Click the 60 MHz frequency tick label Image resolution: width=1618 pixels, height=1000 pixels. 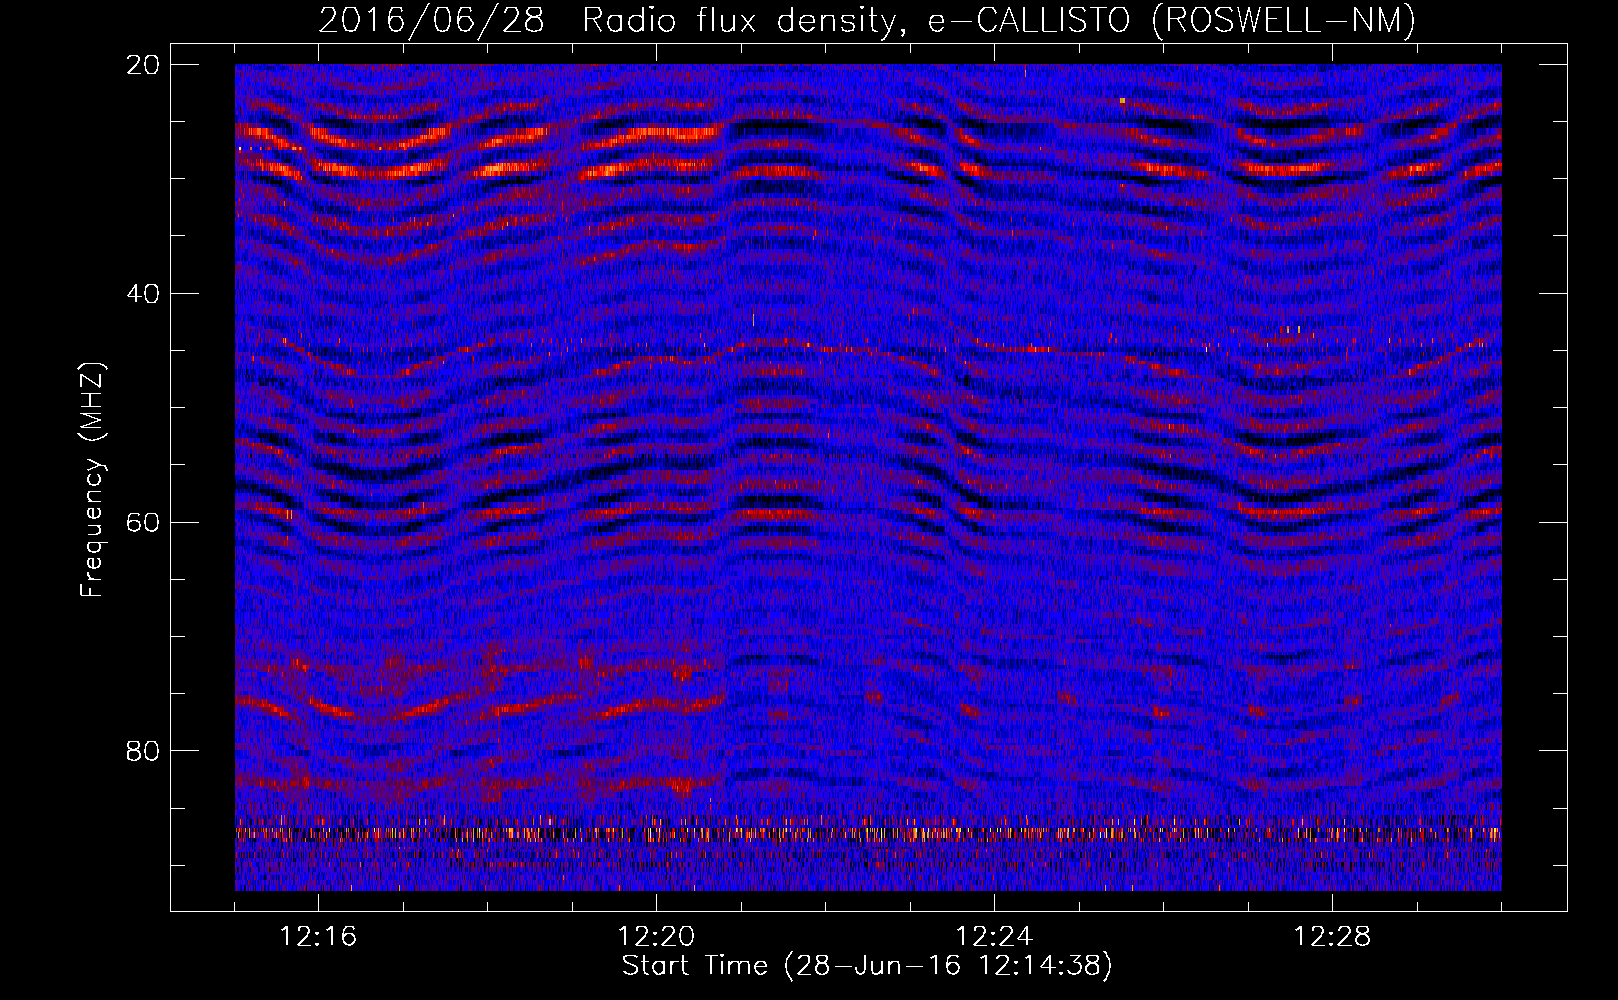144,523
